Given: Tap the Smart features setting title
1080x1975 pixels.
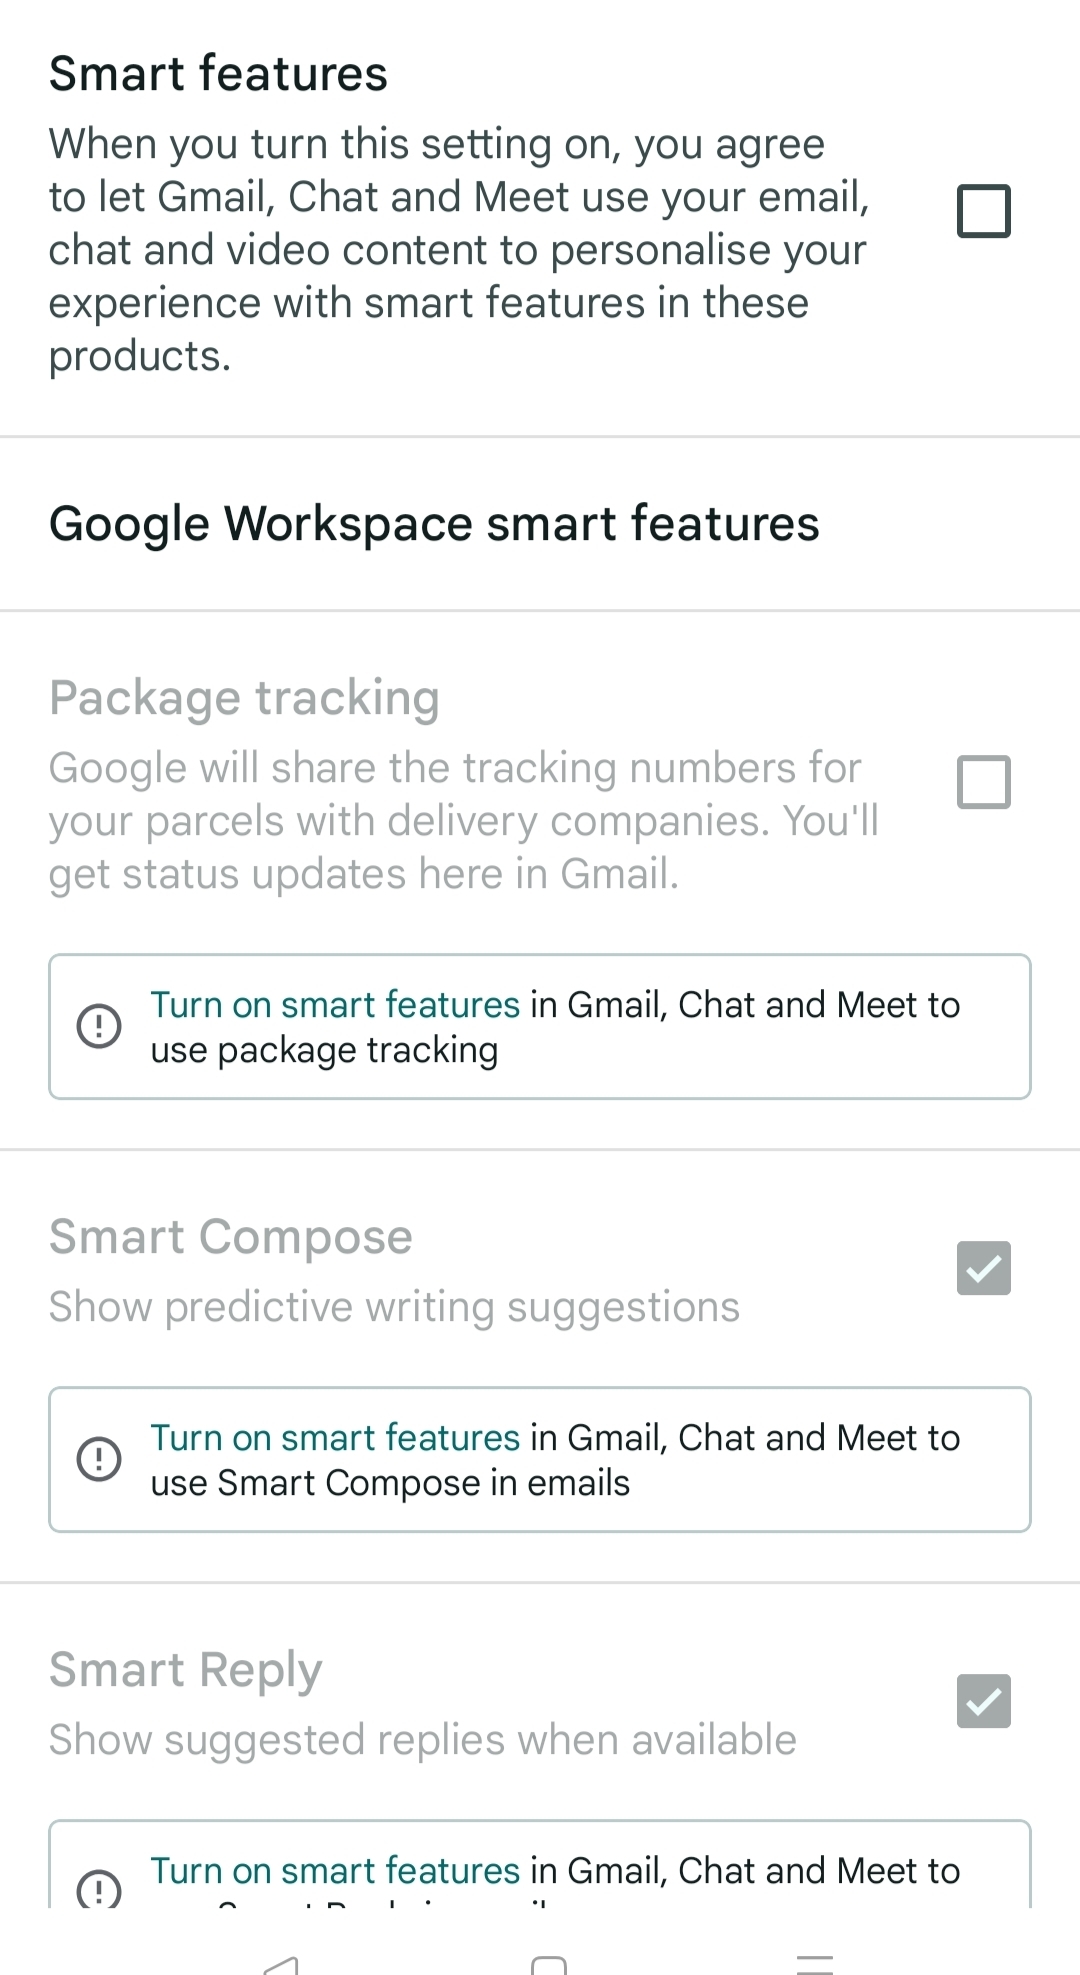Looking at the screenshot, I should pyautogui.click(x=218, y=74).
